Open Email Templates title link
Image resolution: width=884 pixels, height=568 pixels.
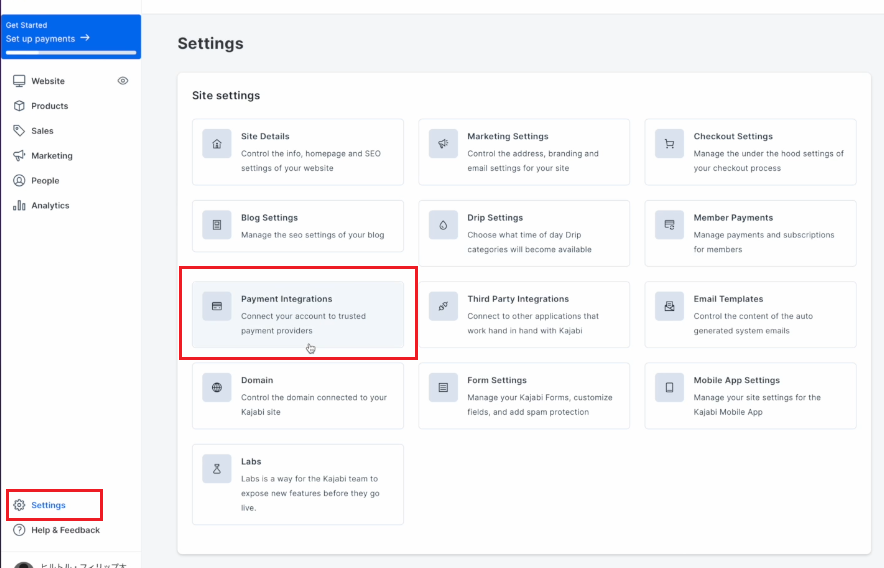tap(728, 299)
